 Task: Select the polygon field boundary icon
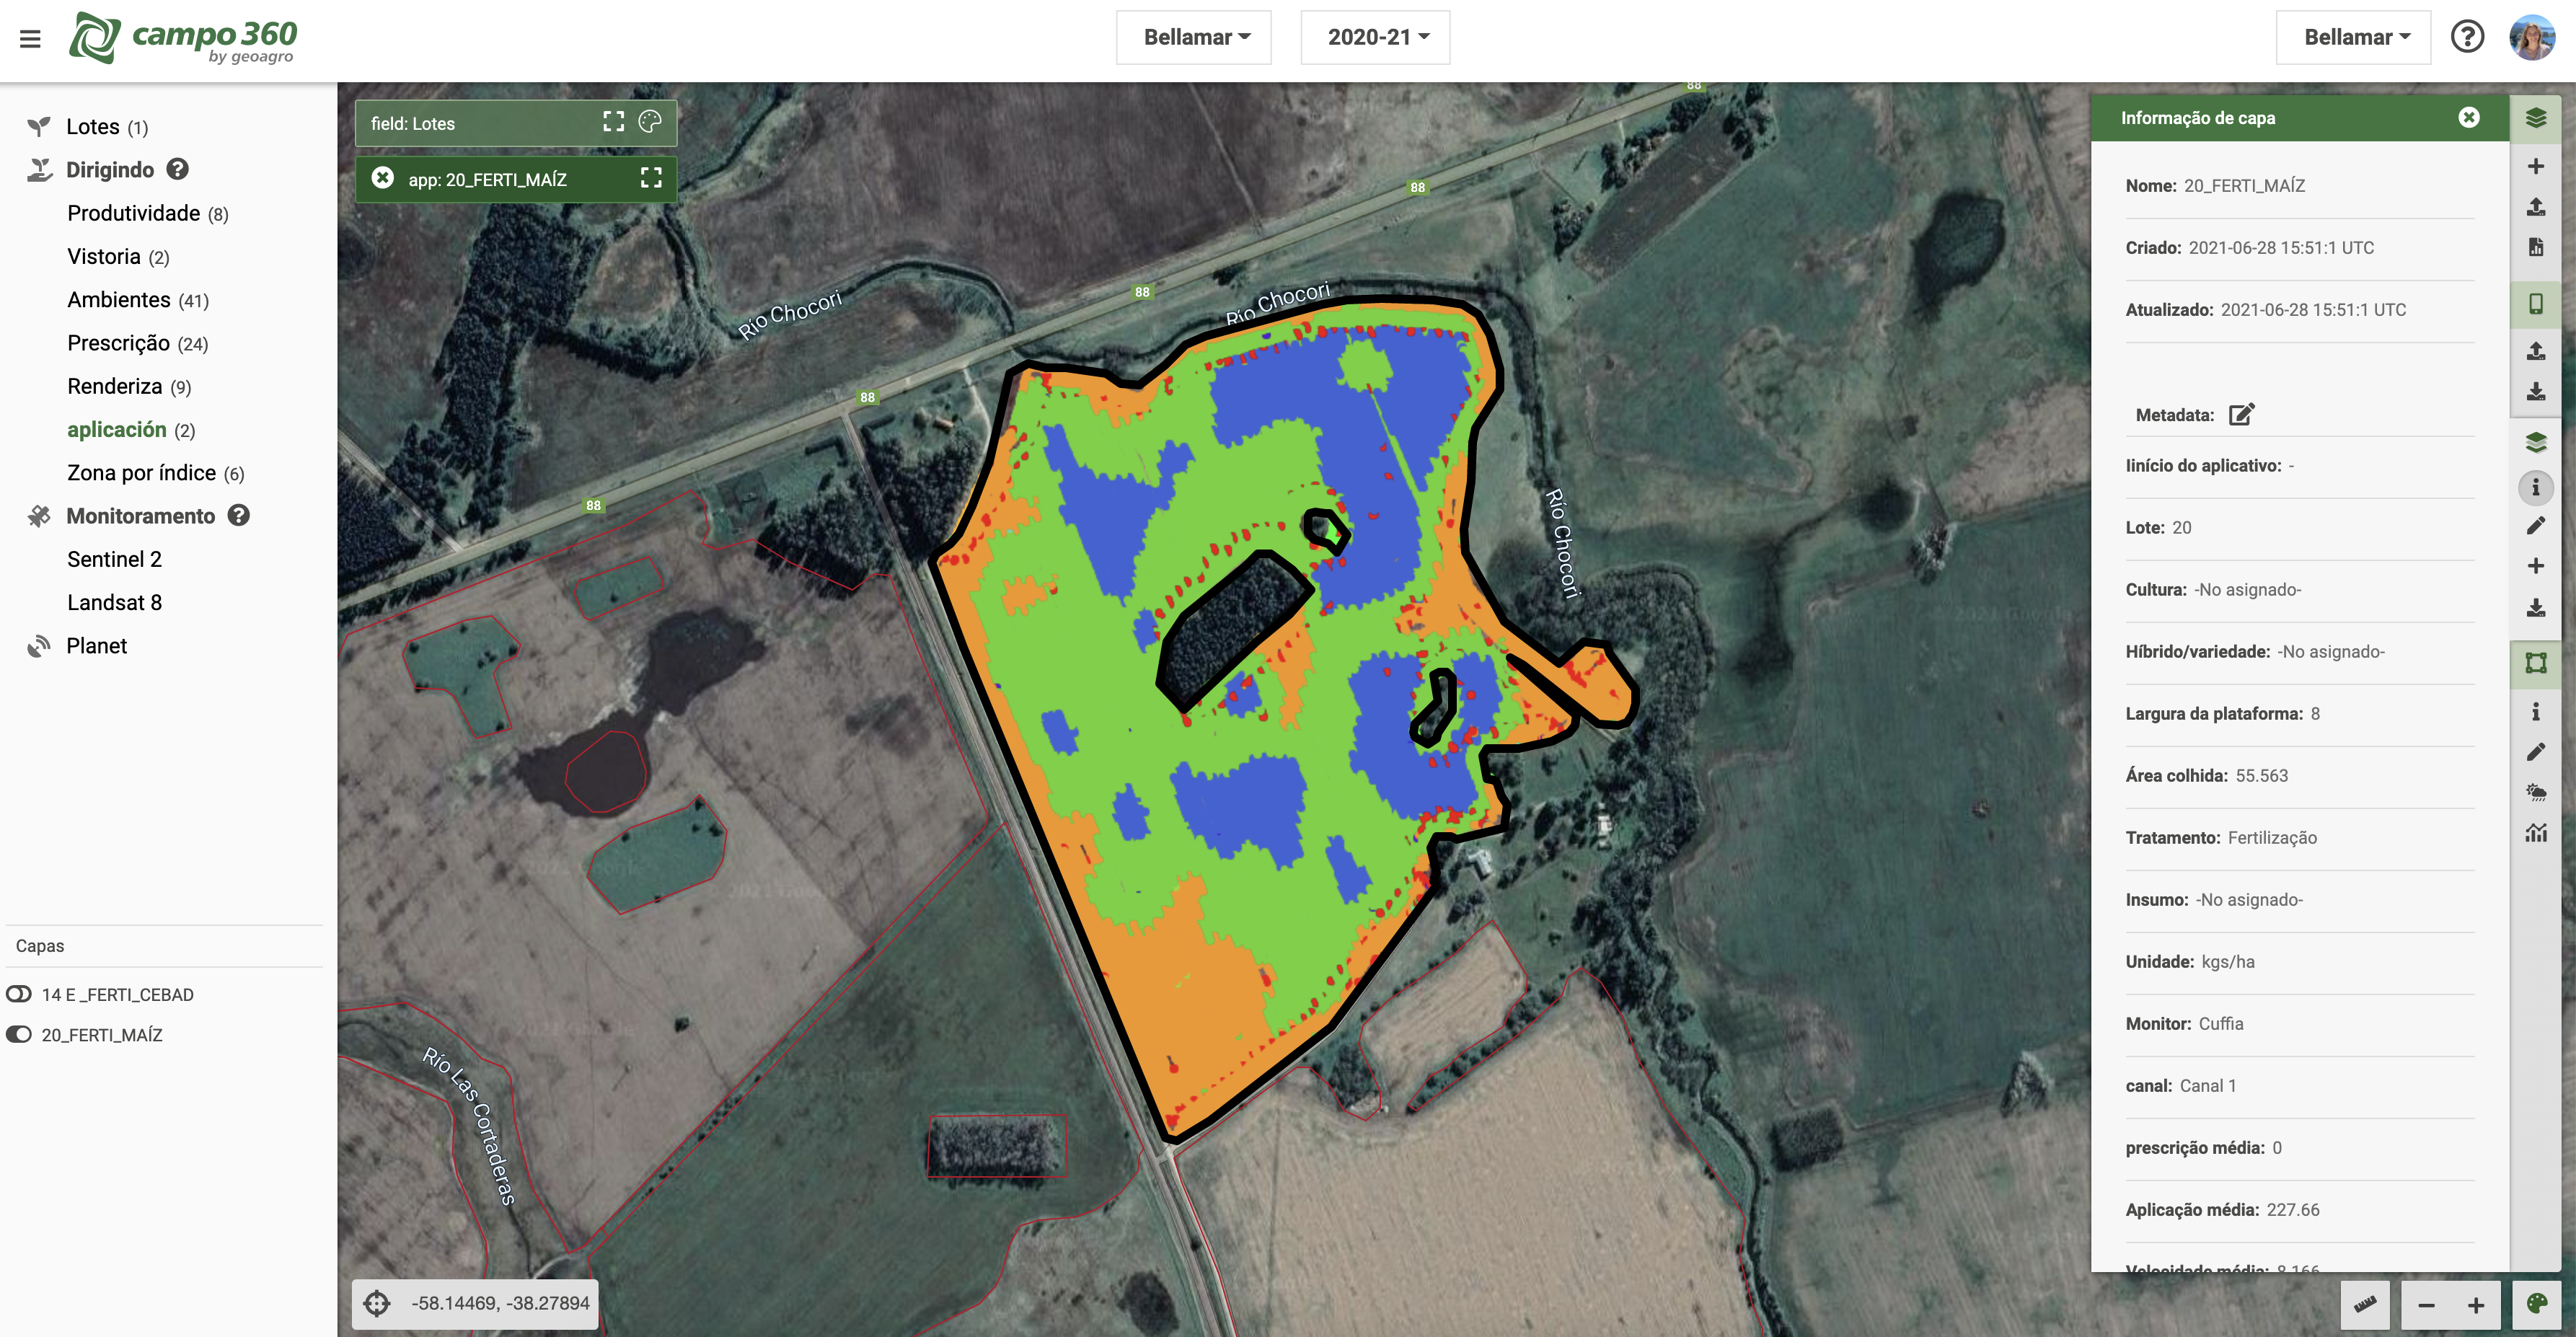pos(2536,663)
